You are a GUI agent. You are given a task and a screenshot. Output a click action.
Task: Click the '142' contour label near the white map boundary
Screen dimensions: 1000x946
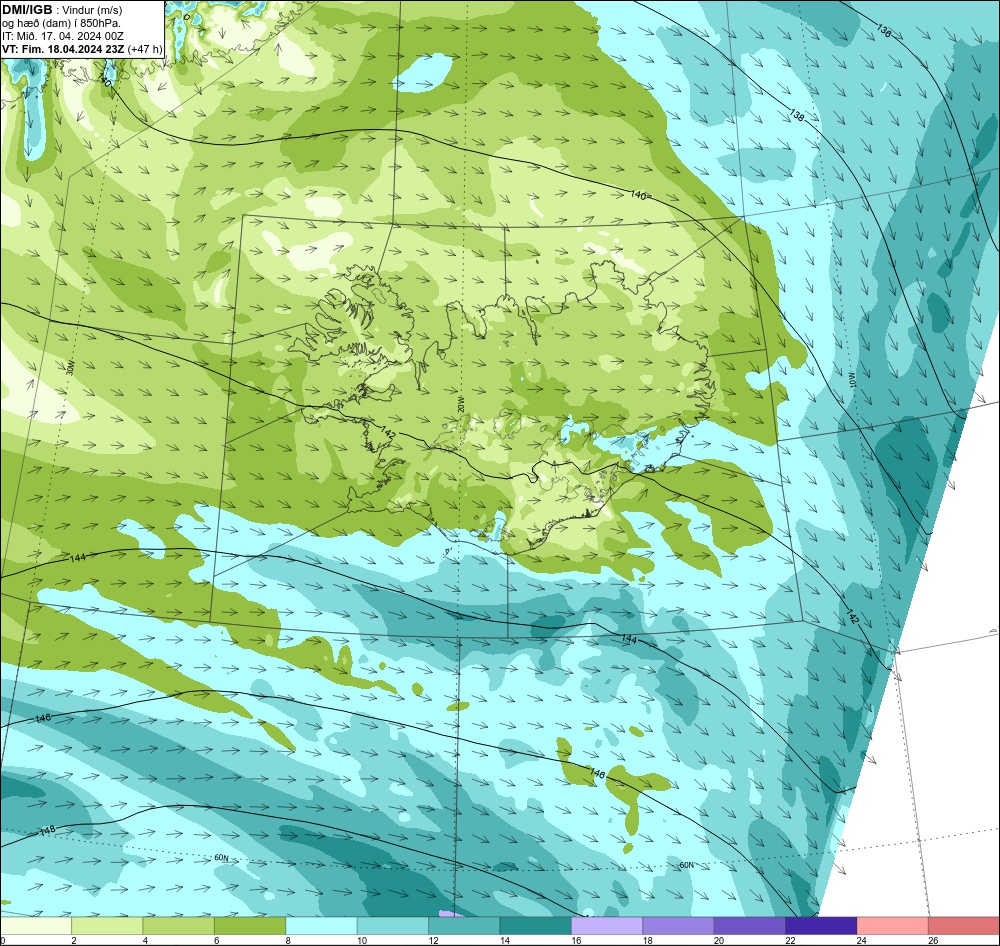pyautogui.click(x=851, y=616)
